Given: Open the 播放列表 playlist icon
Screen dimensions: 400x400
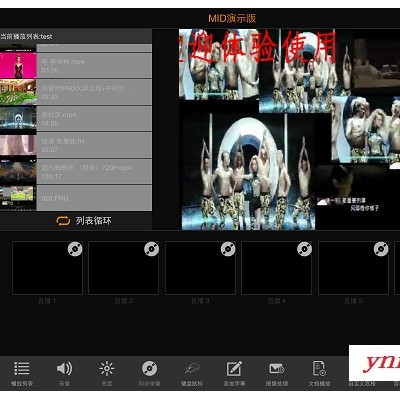Looking at the screenshot, I should (22, 369).
